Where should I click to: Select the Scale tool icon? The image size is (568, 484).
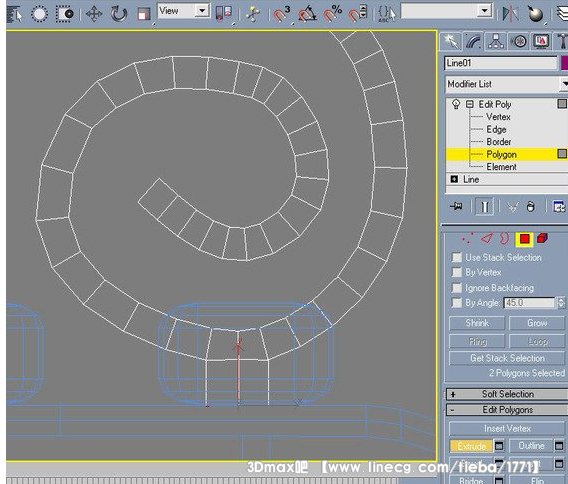[144, 14]
